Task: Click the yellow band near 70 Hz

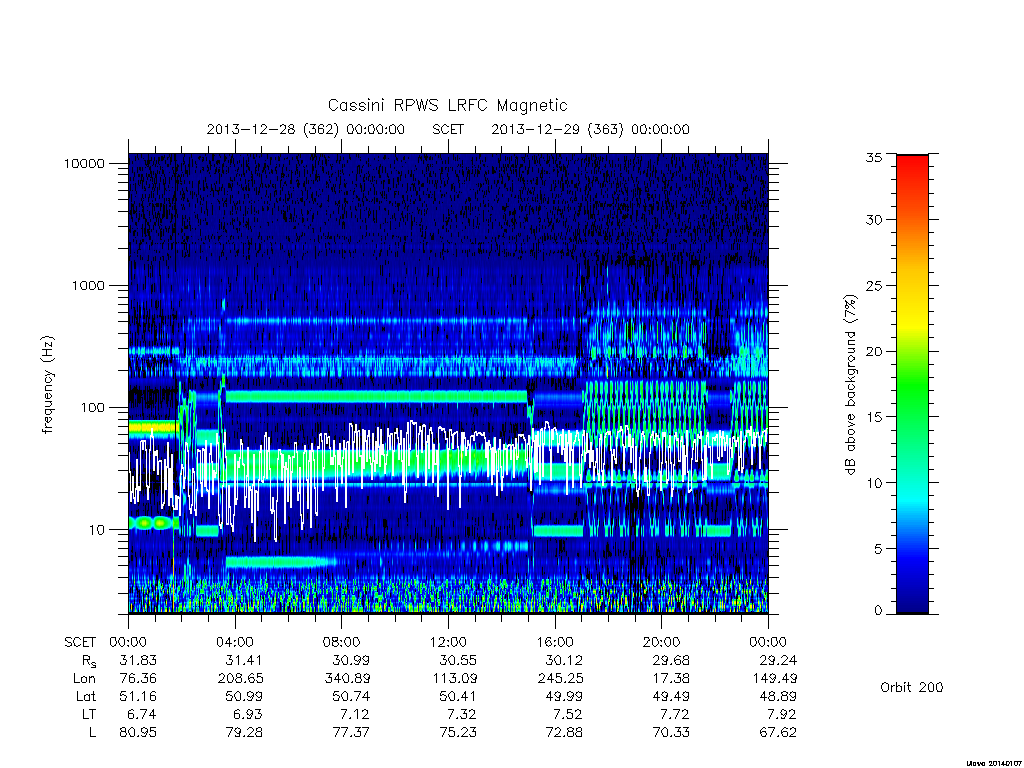Action: (x=153, y=428)
